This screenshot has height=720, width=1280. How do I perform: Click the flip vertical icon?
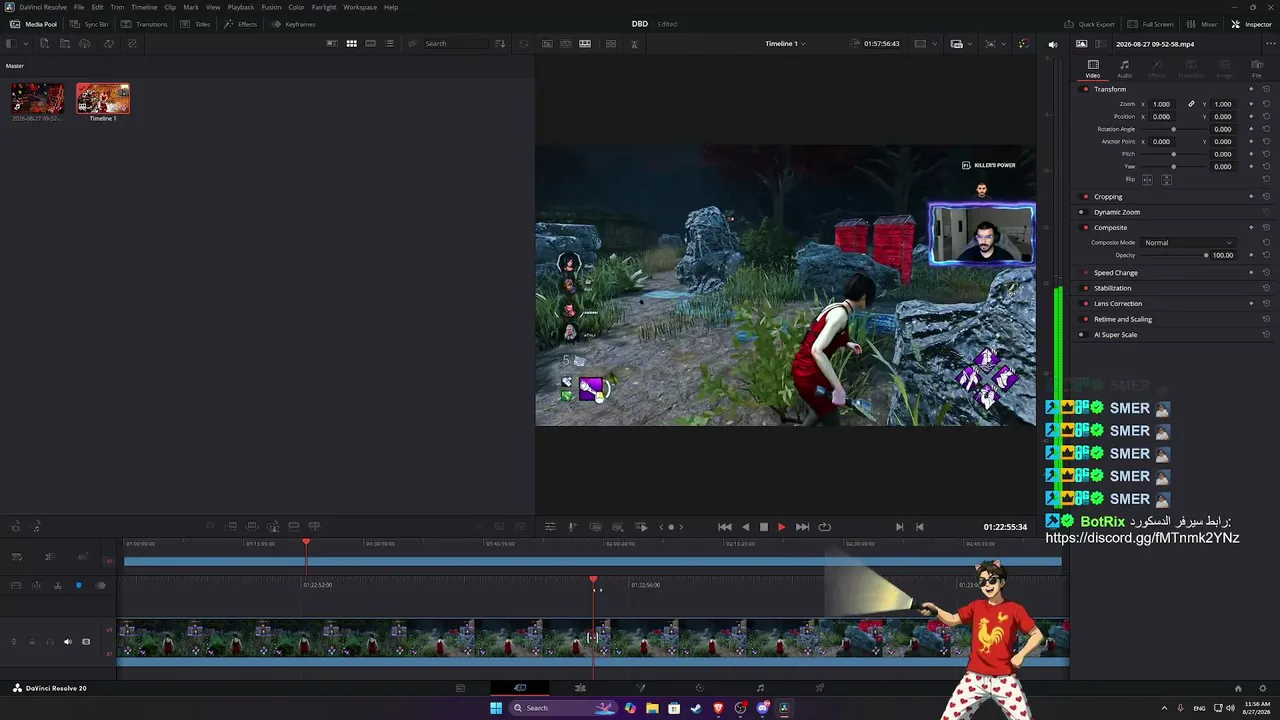pos(1166,180)
